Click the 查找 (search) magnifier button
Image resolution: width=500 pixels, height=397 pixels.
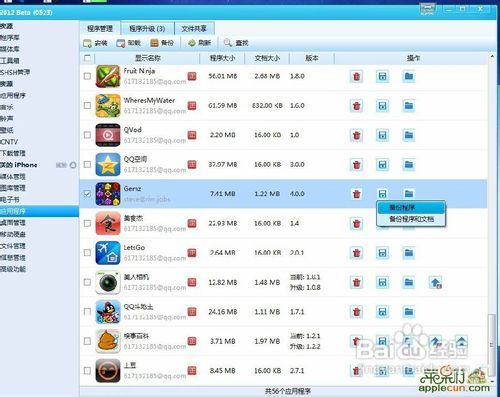(x=236, y=43)
